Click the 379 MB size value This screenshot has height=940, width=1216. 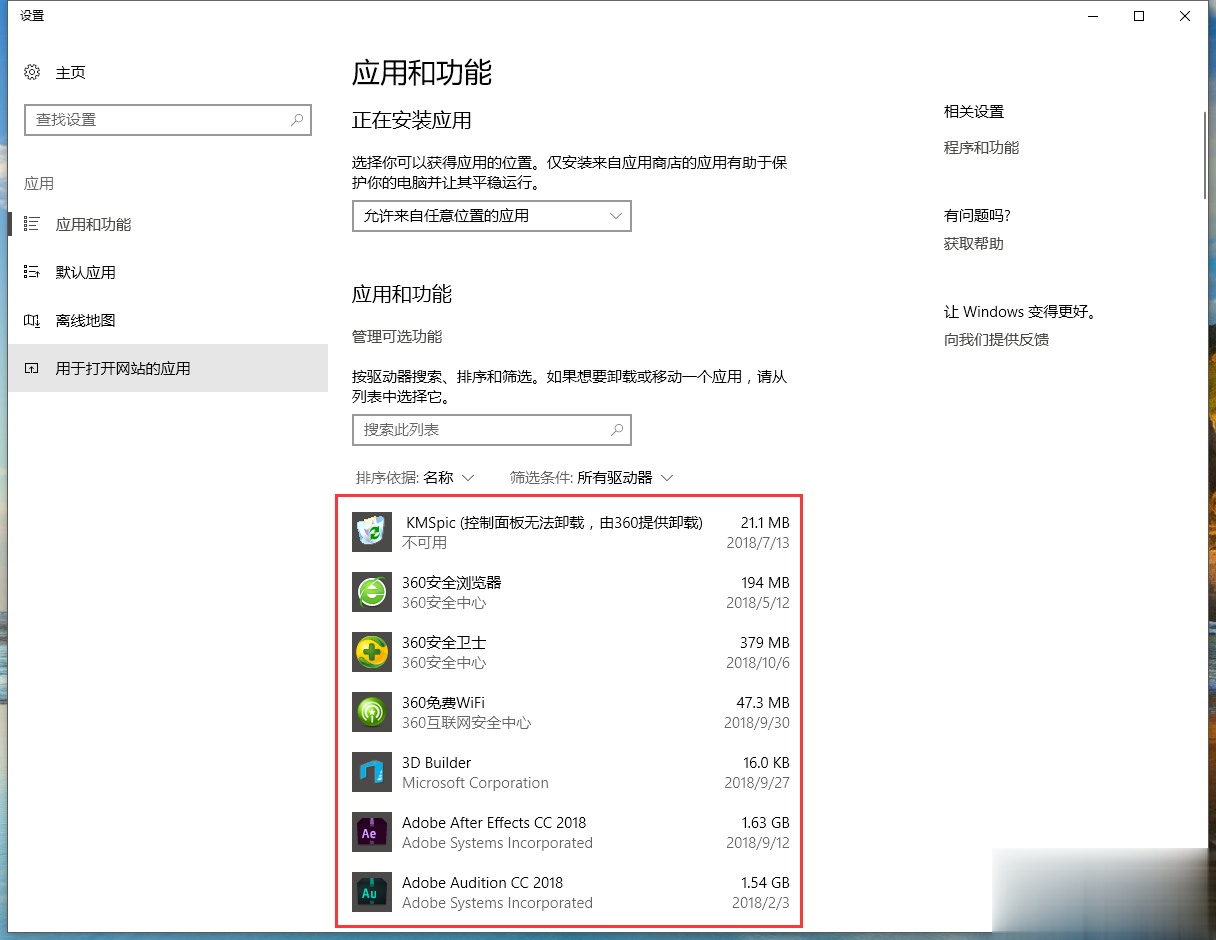point(767,643)
